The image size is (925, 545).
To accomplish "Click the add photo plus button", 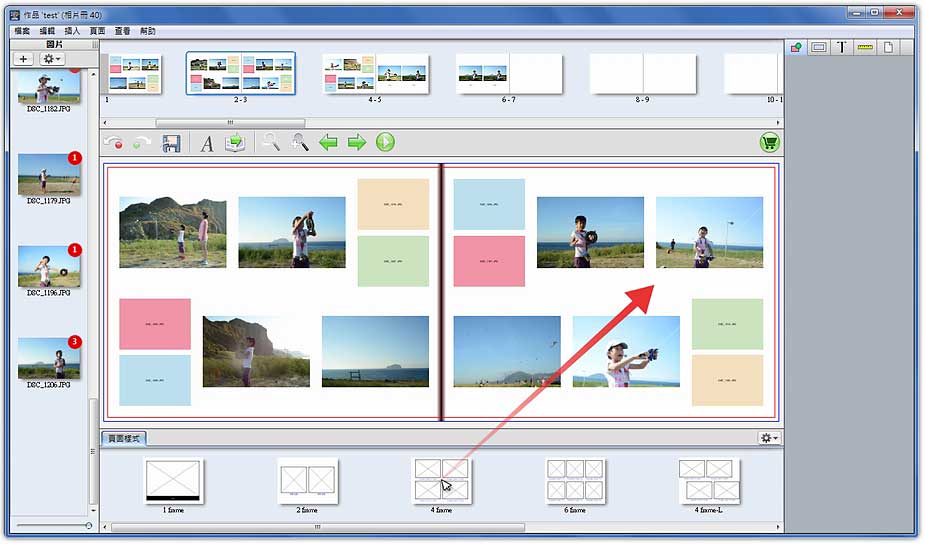I will 25,60.
